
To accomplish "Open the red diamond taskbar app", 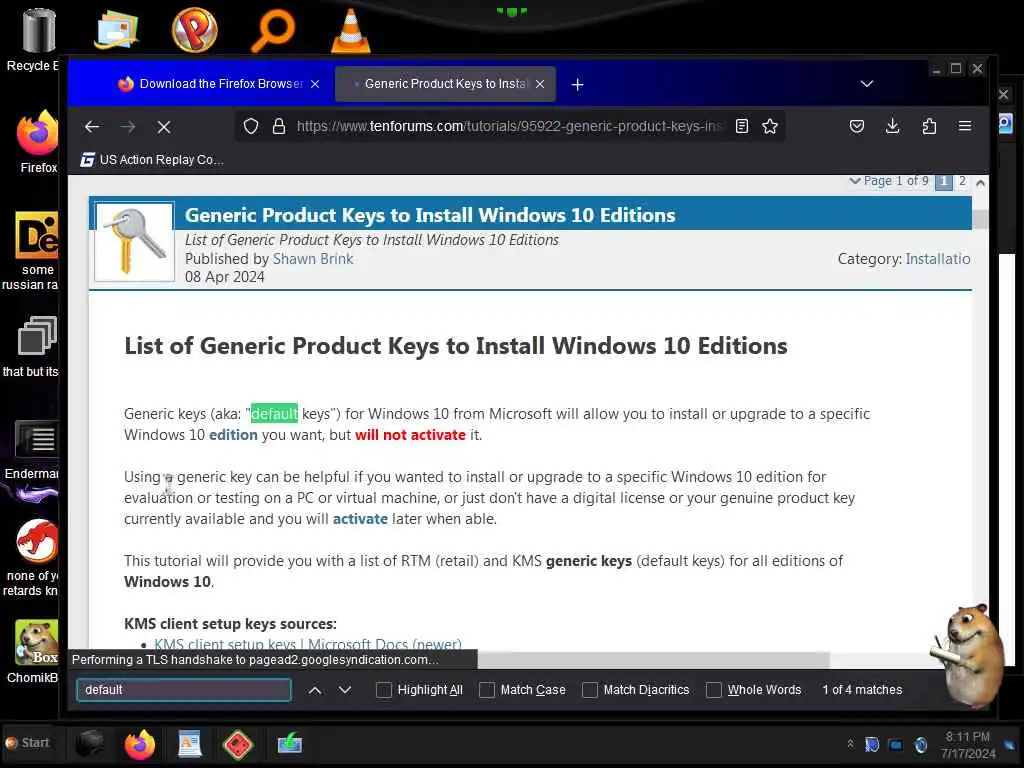I will click(x=238, y=744).
